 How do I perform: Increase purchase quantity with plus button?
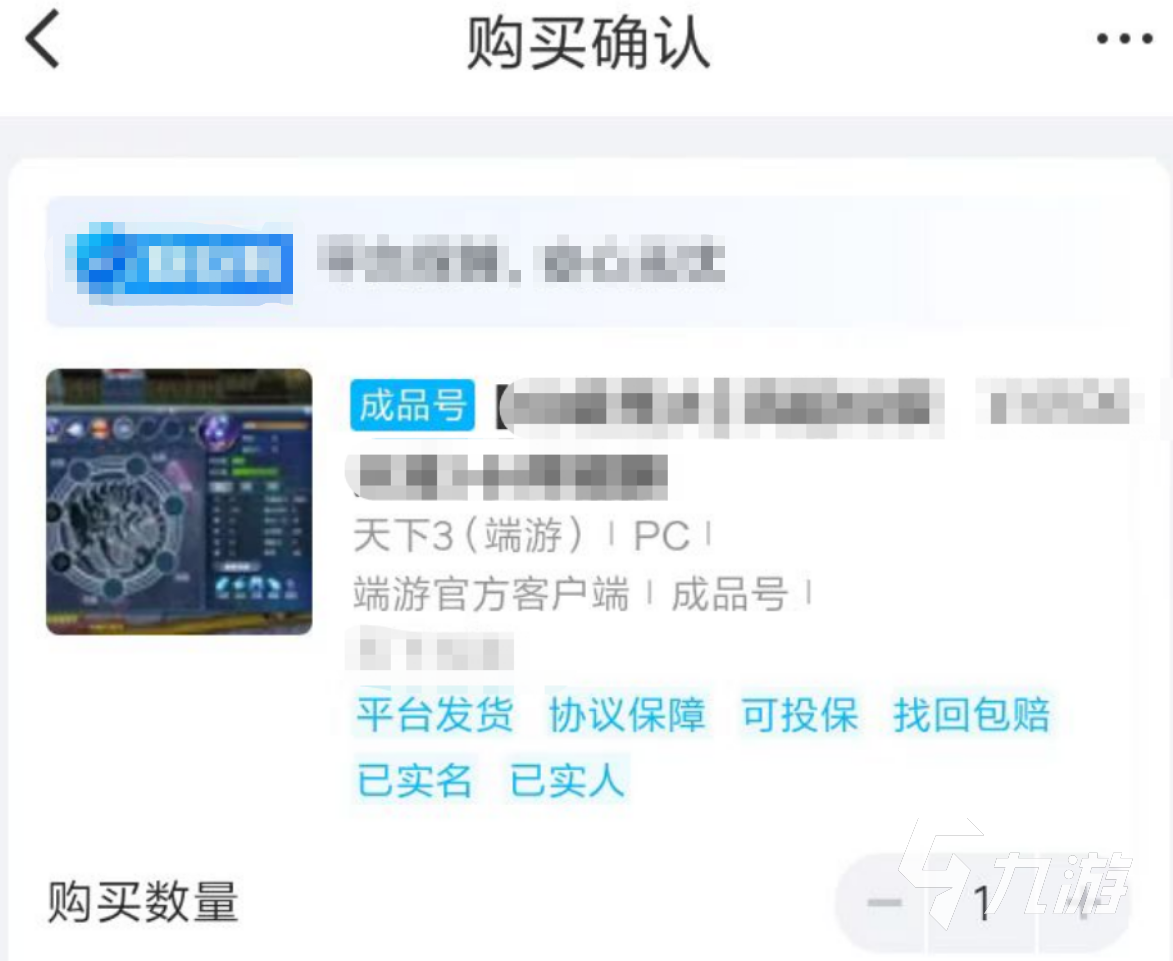(x=1085, y=903)
